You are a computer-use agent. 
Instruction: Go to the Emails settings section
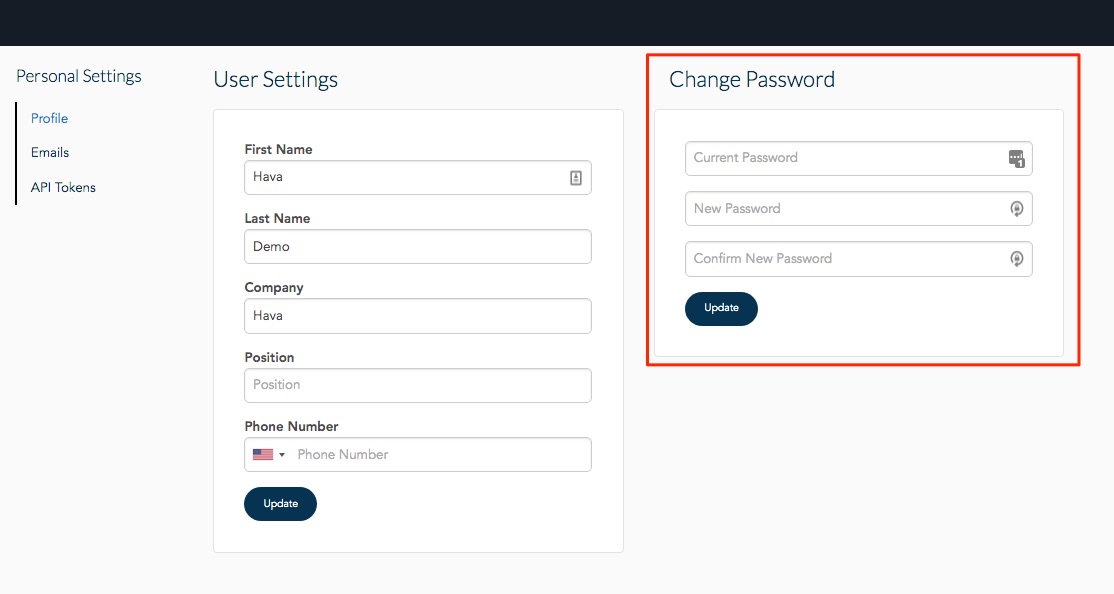point(50,152)
